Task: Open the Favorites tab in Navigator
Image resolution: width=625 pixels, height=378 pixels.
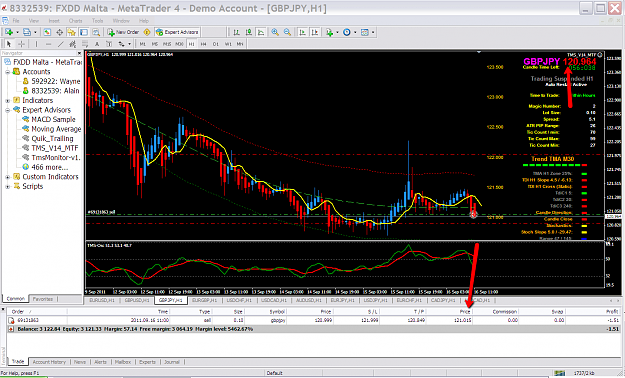Action: pos(43,299)
